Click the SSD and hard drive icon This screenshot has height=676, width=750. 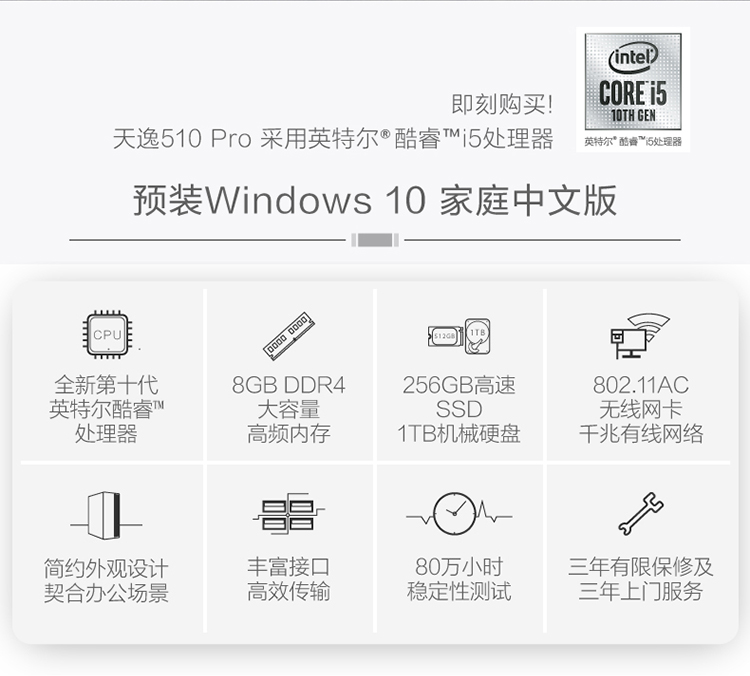point(459,336)
